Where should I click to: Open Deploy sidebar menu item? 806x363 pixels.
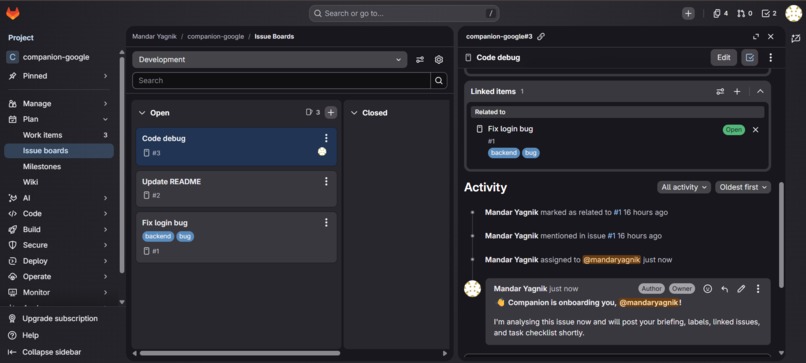pos(58,261)
